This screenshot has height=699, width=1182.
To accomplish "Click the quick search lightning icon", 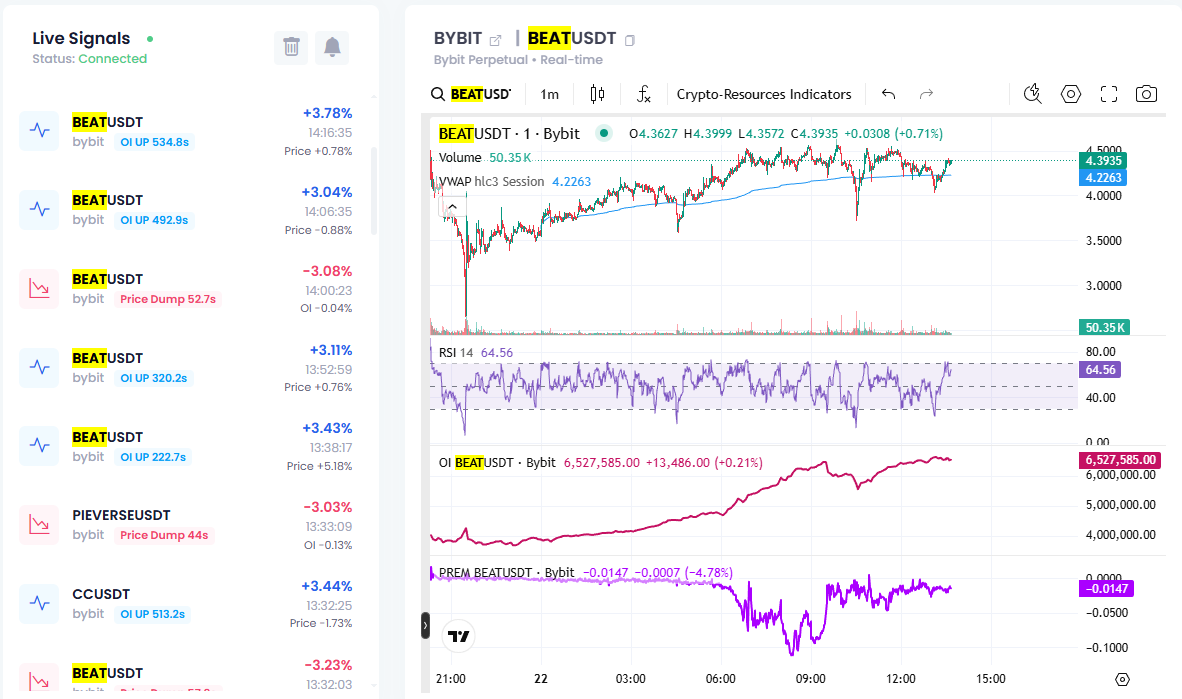I will pos(1033,94).
